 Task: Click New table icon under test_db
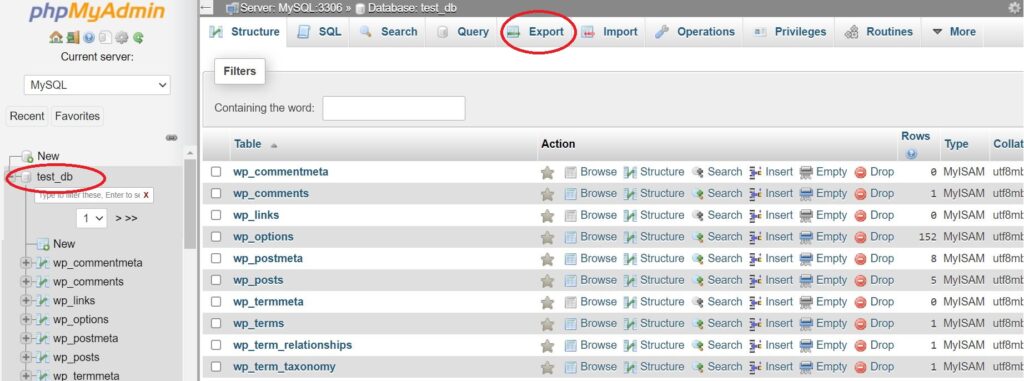pyautogui.click(x=43, y=244)
